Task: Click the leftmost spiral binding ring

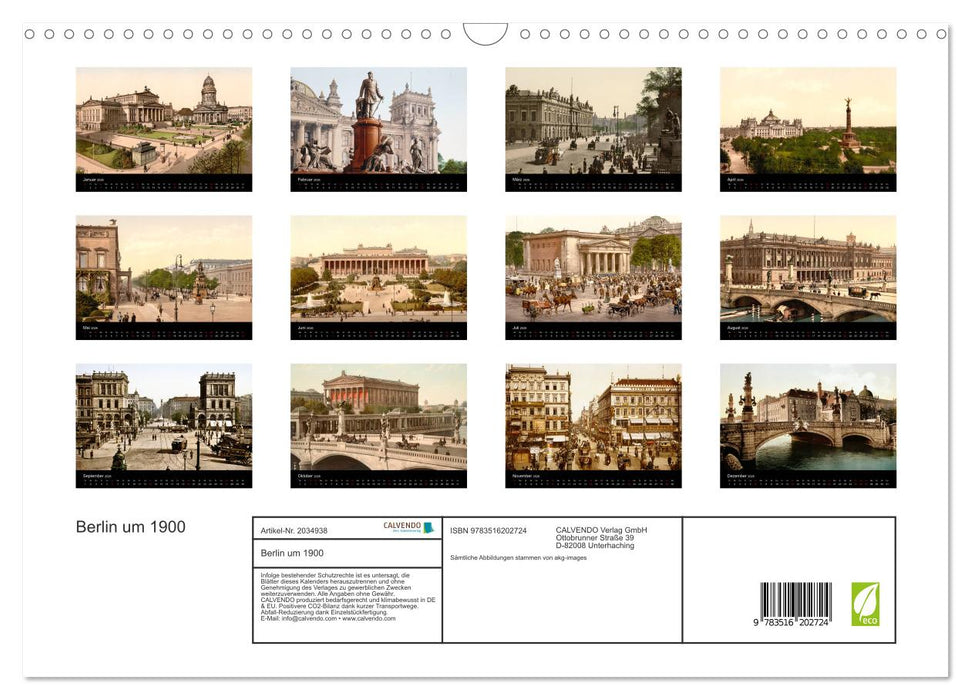Action: pyautogui.click(x=30, y=33)
